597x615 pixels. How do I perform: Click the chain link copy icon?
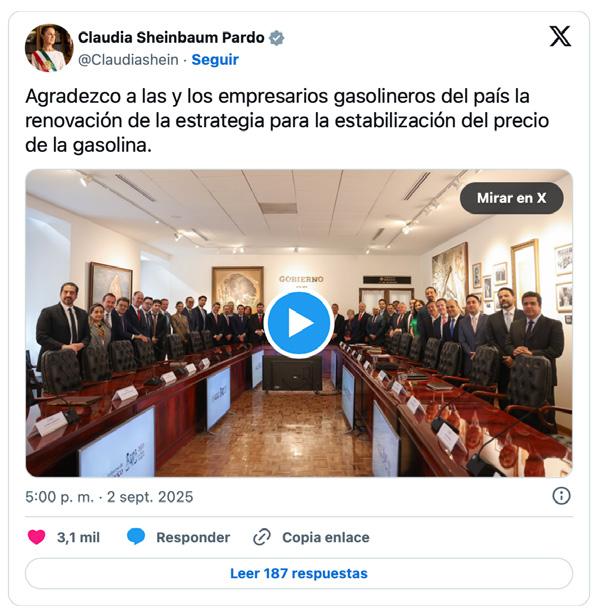262,537
